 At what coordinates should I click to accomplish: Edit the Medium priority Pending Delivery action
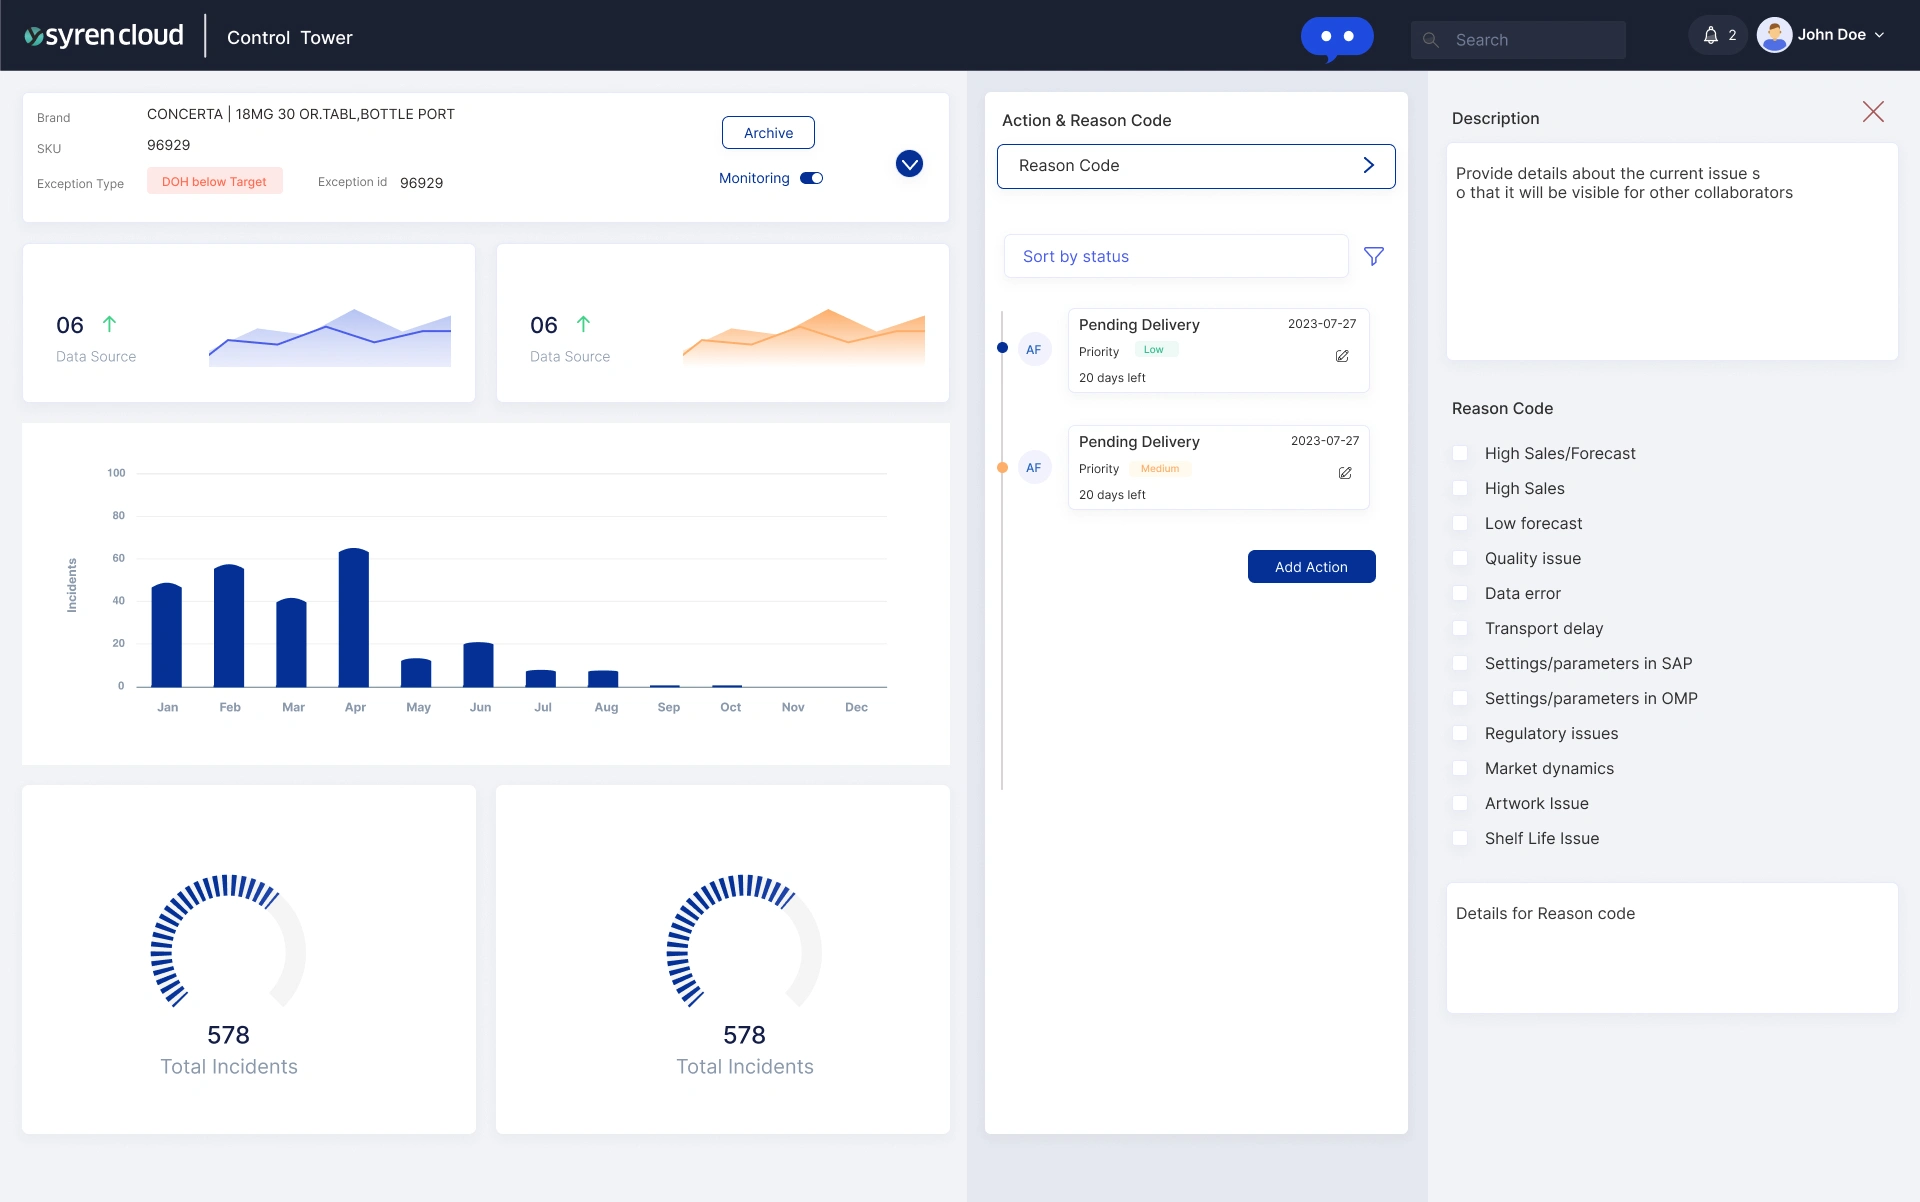point(1345,473)
